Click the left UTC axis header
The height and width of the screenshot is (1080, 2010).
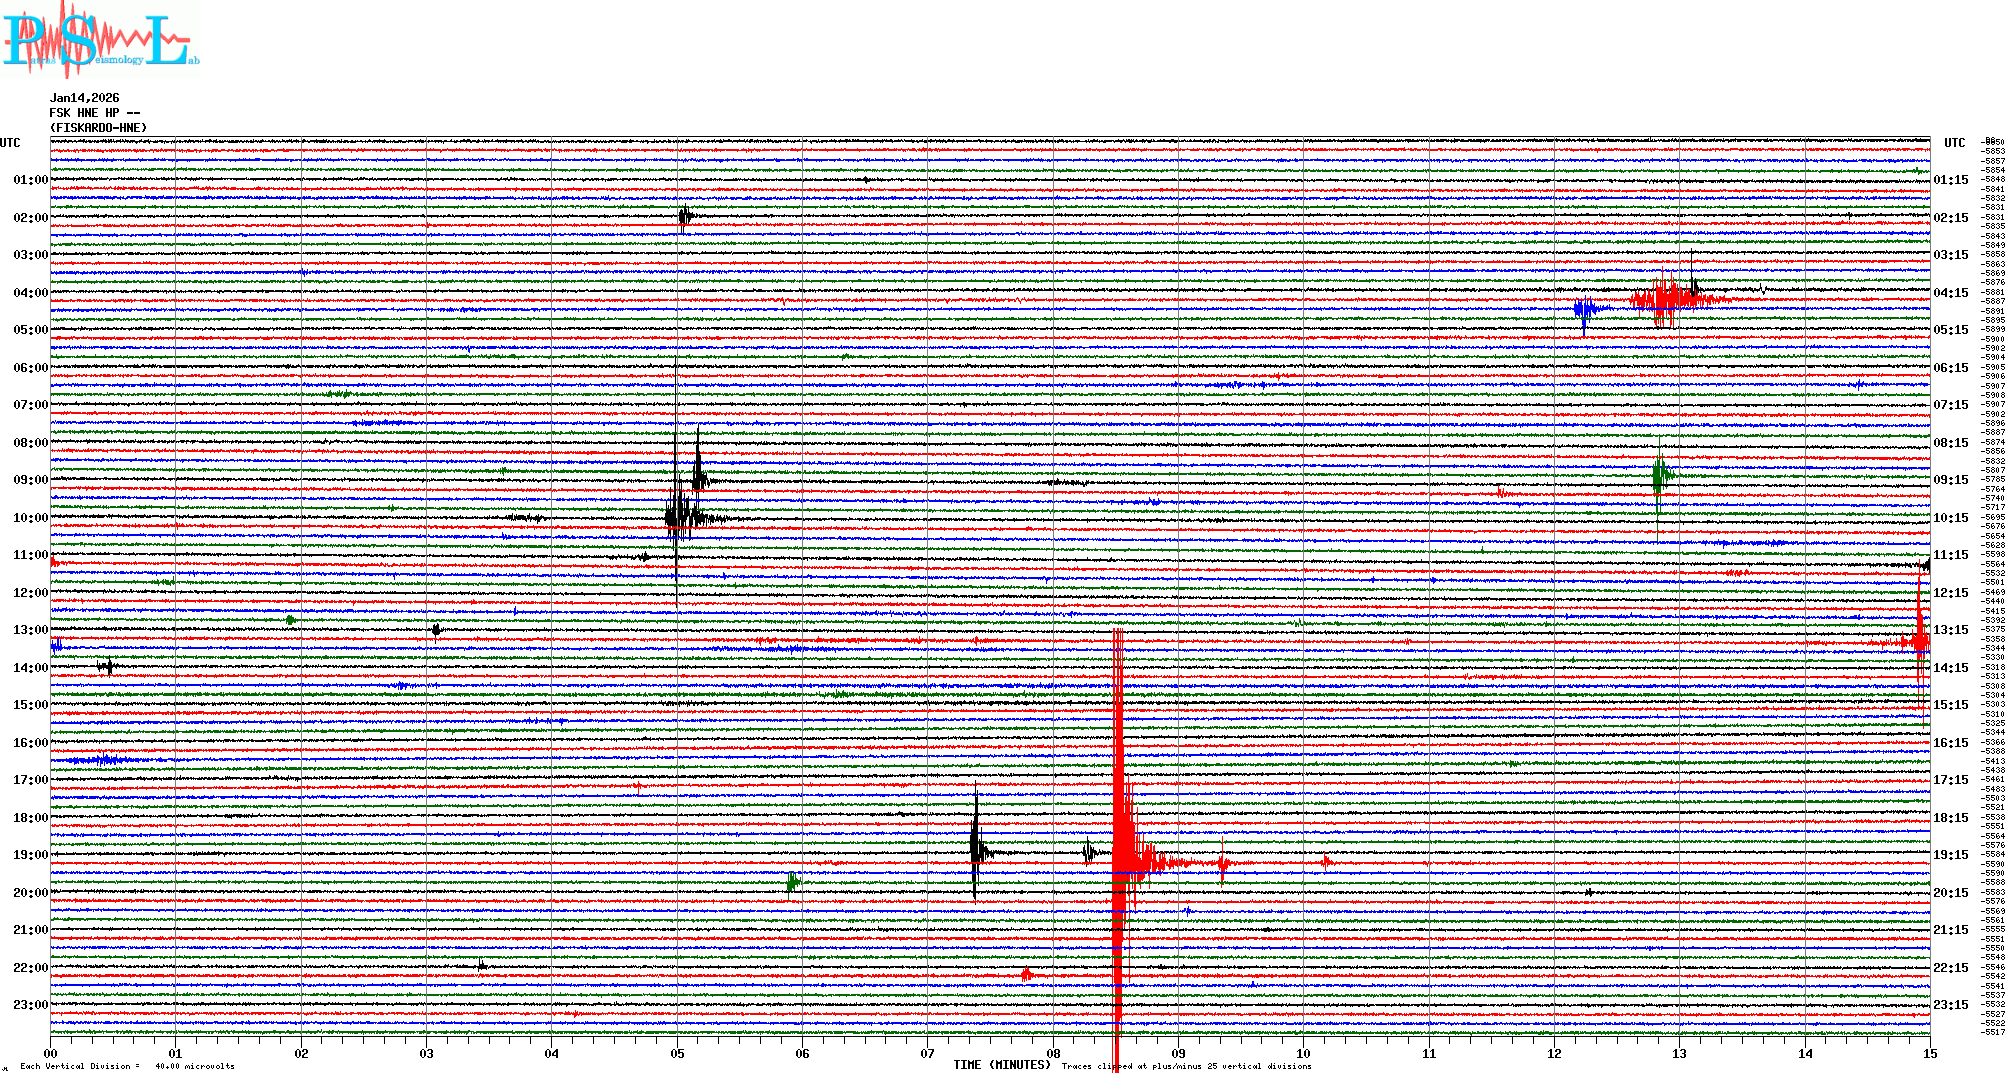[x=10, y=143]
